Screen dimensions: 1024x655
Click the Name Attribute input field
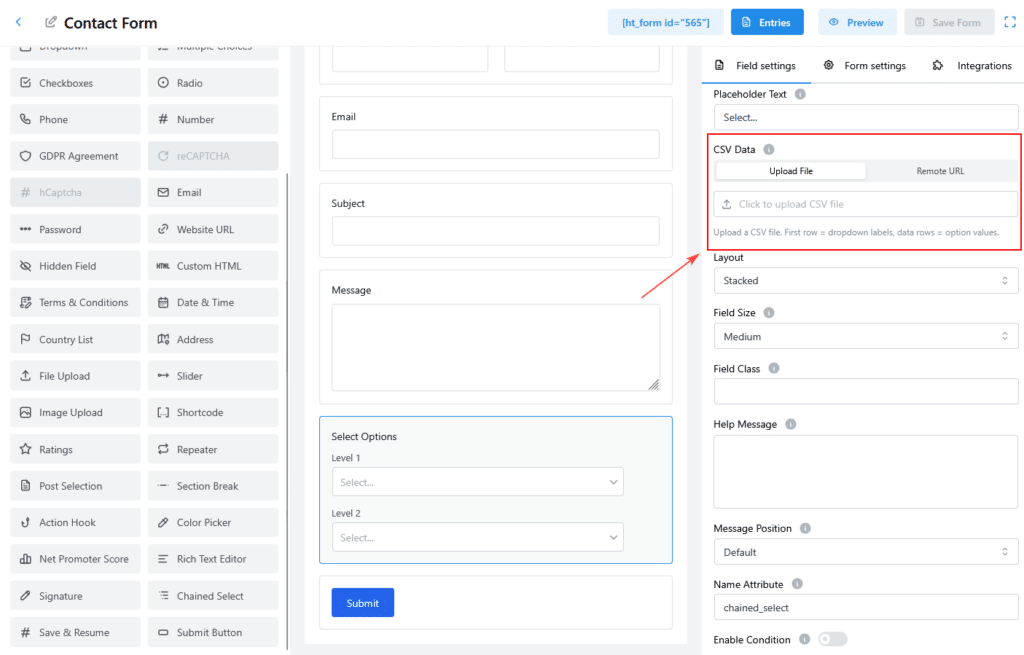[865, 607]
